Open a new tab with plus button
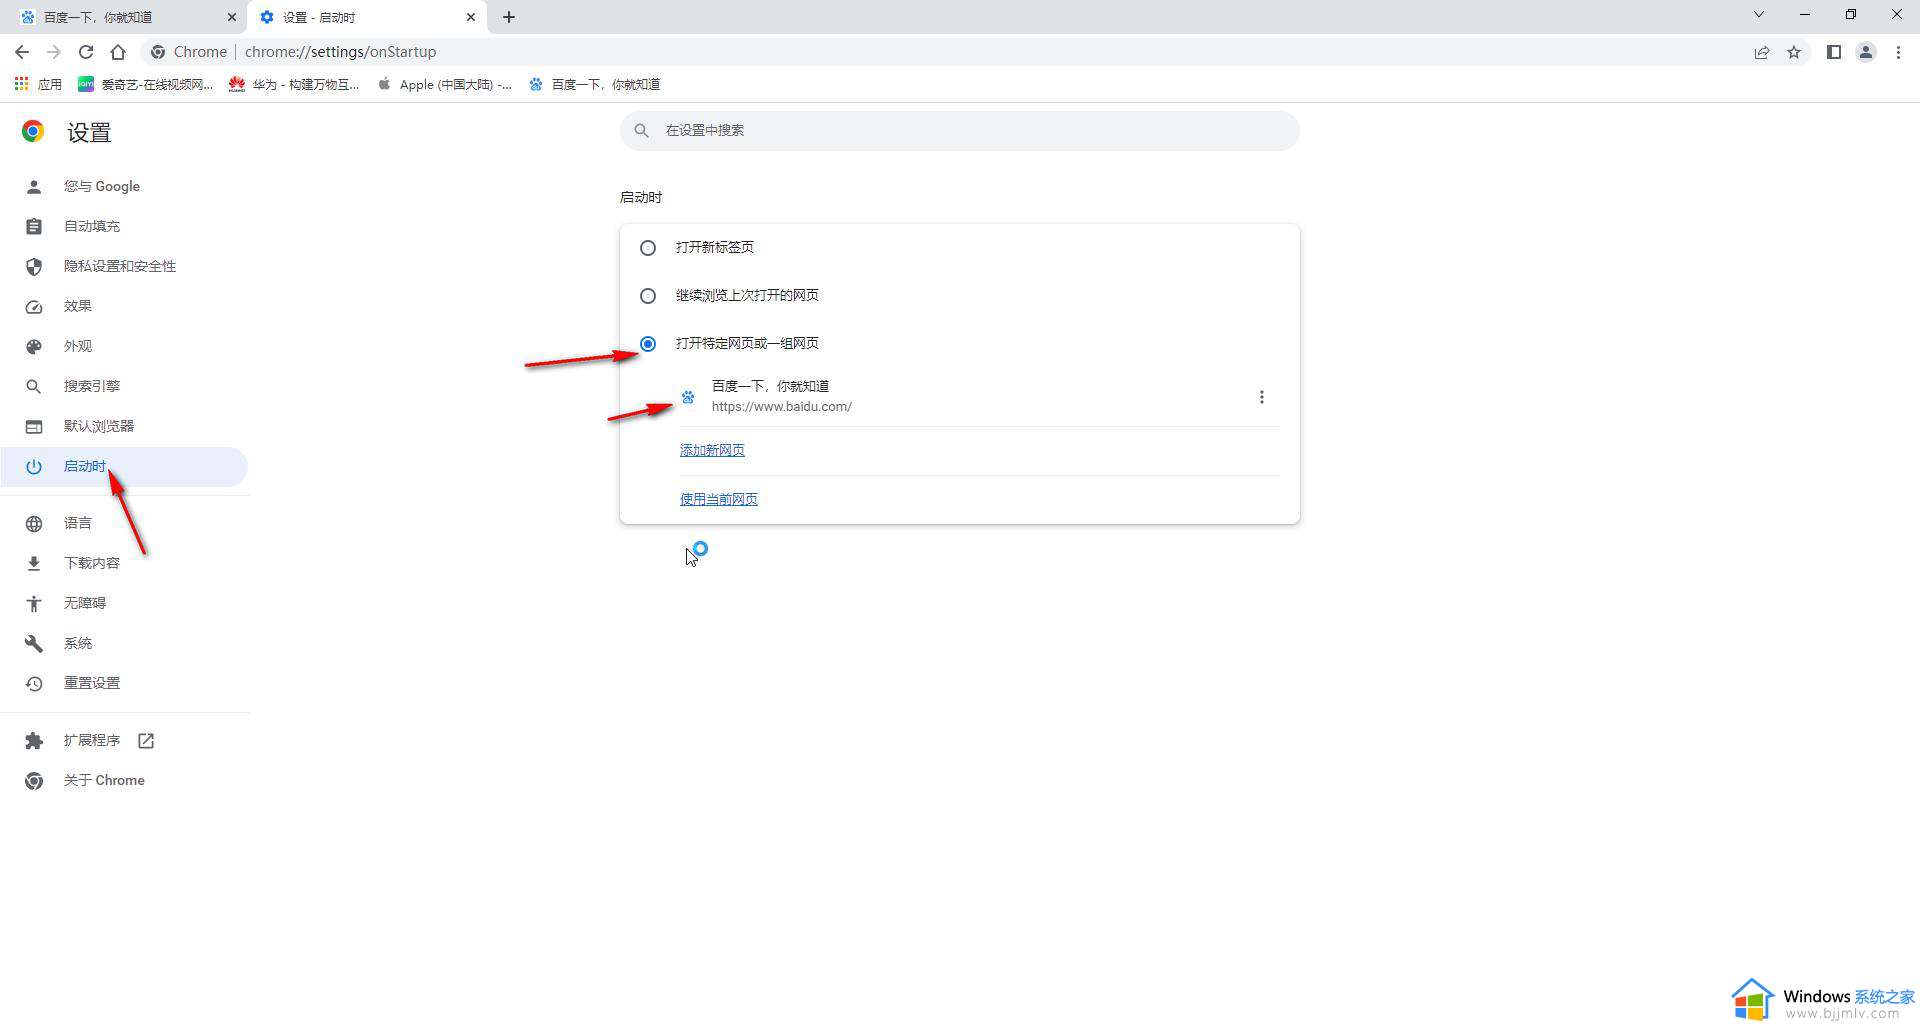This screenshot has width=1920, height=1027. (509, 17)
